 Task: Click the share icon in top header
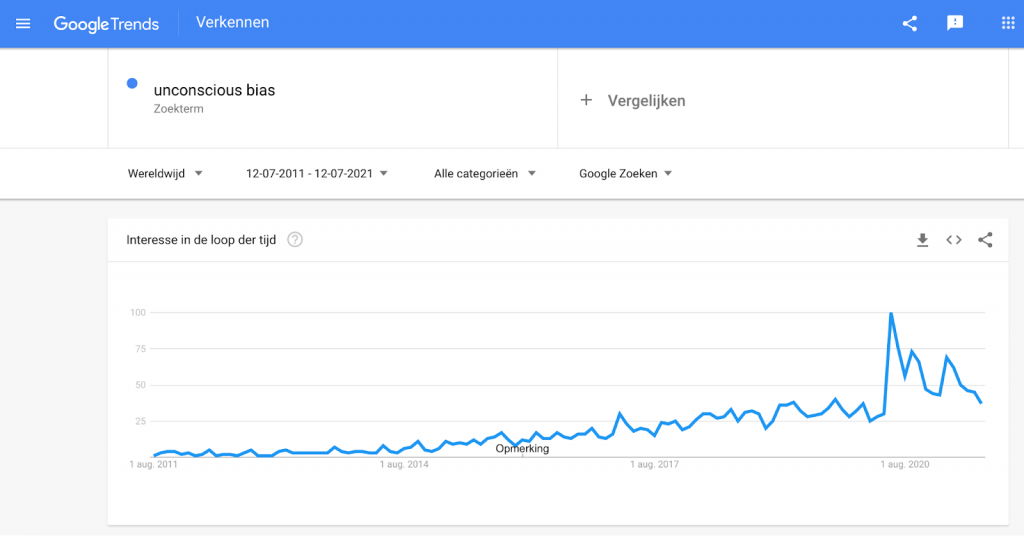coord(910,24)
